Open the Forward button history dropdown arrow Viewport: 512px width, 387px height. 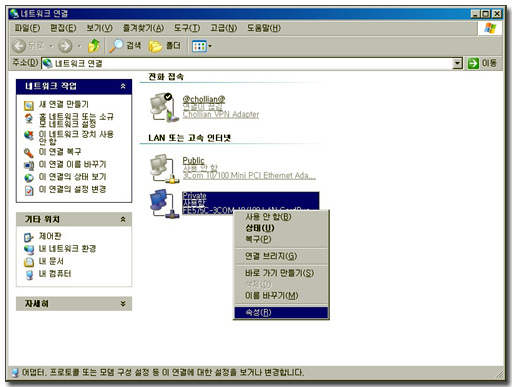coord(79,46)
